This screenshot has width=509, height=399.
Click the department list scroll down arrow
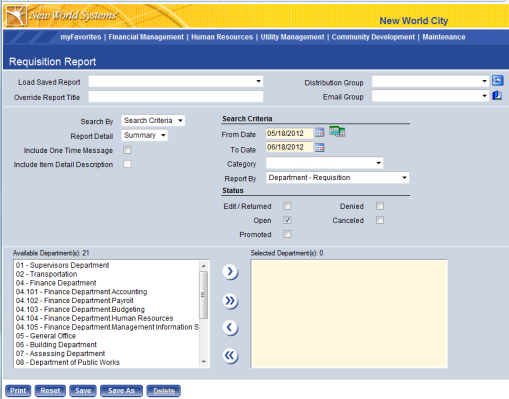203,362
